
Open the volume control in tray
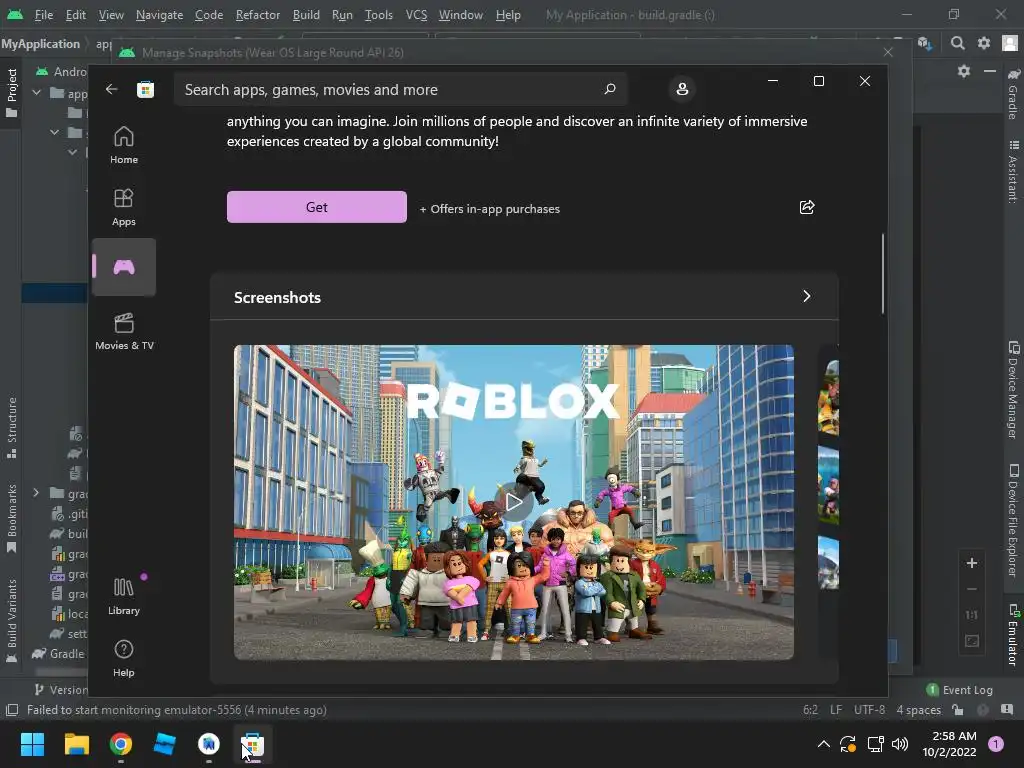[x=900, y=744]
